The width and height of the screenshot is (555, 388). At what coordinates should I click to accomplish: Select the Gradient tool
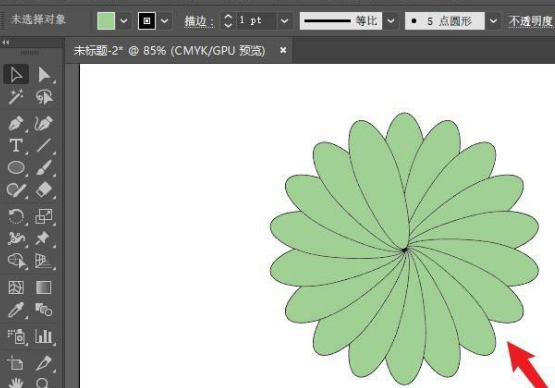(44, 287)
